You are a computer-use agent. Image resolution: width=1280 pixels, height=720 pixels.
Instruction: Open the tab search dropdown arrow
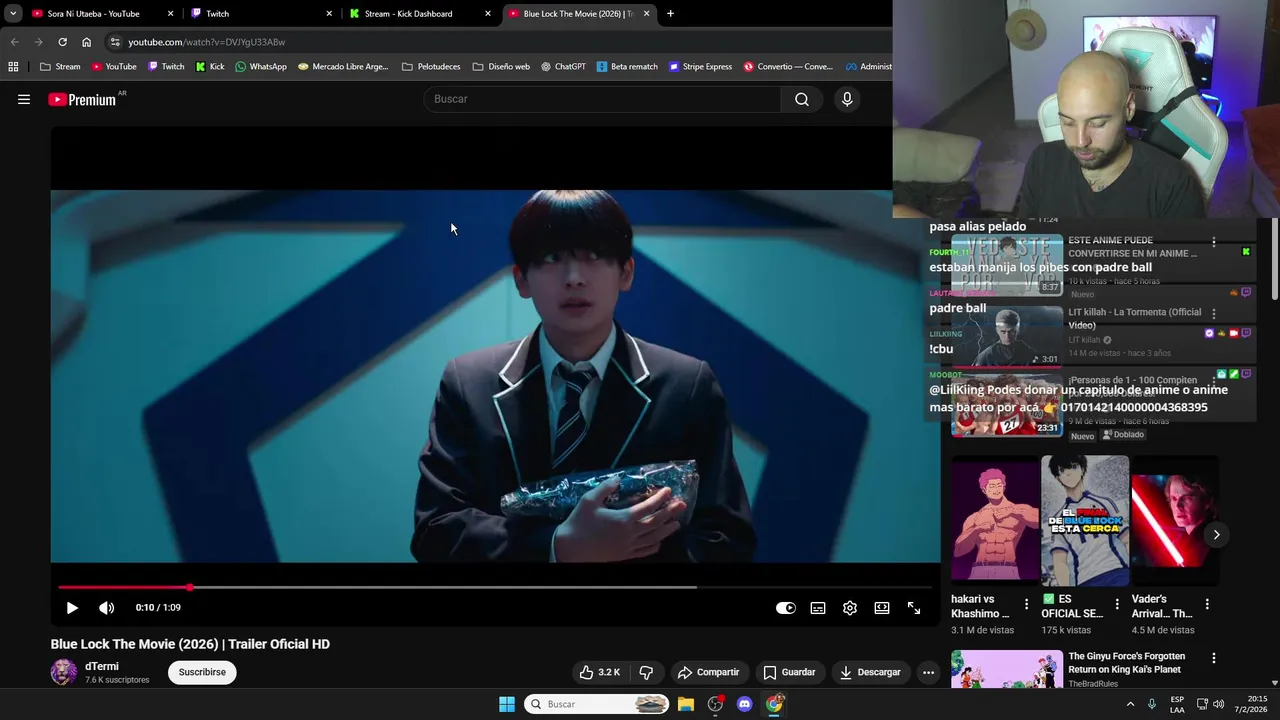click(13, 14)
